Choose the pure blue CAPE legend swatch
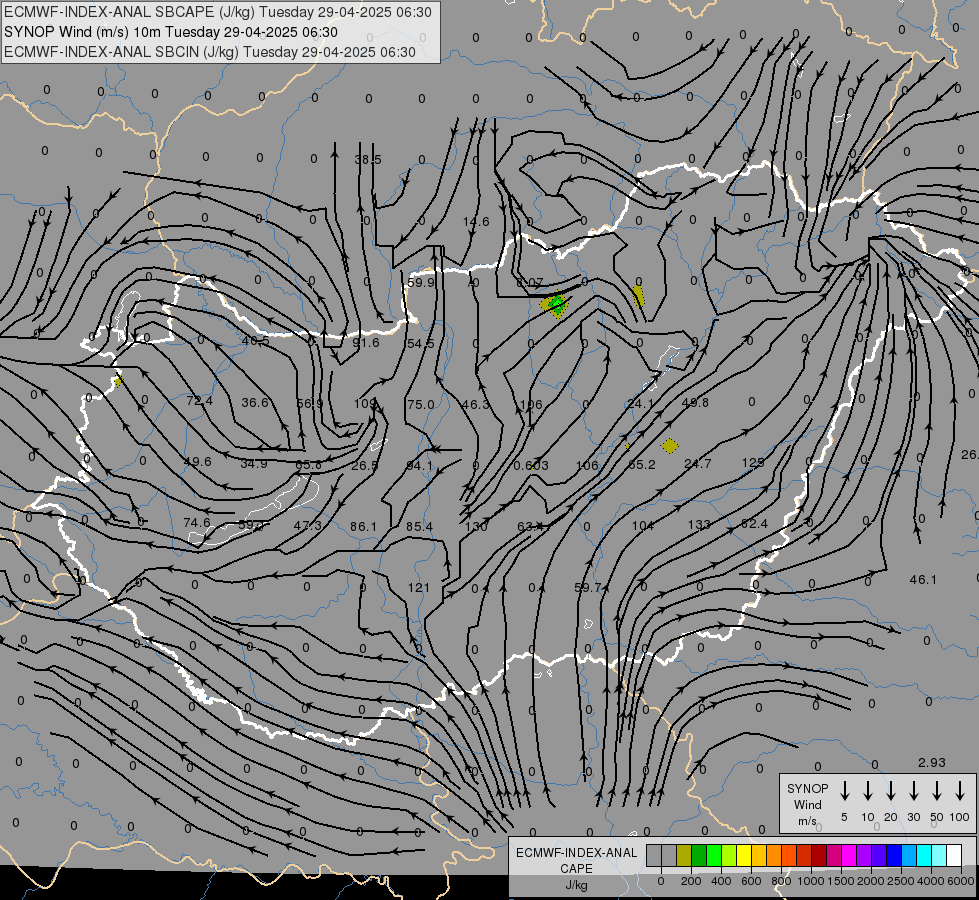The width and height of the screenshot is (979, 900). [894, 856]
